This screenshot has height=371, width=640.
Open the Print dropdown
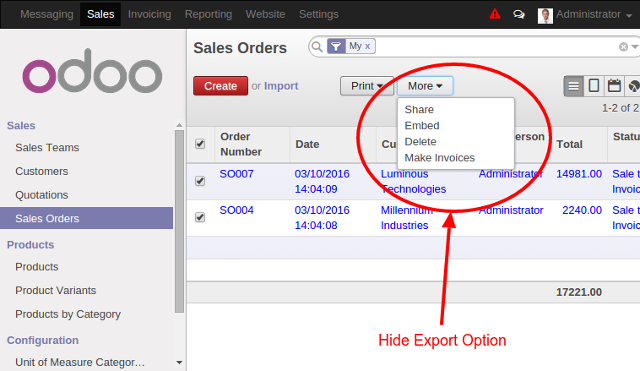pyautogui.click(x=367, y=86)
